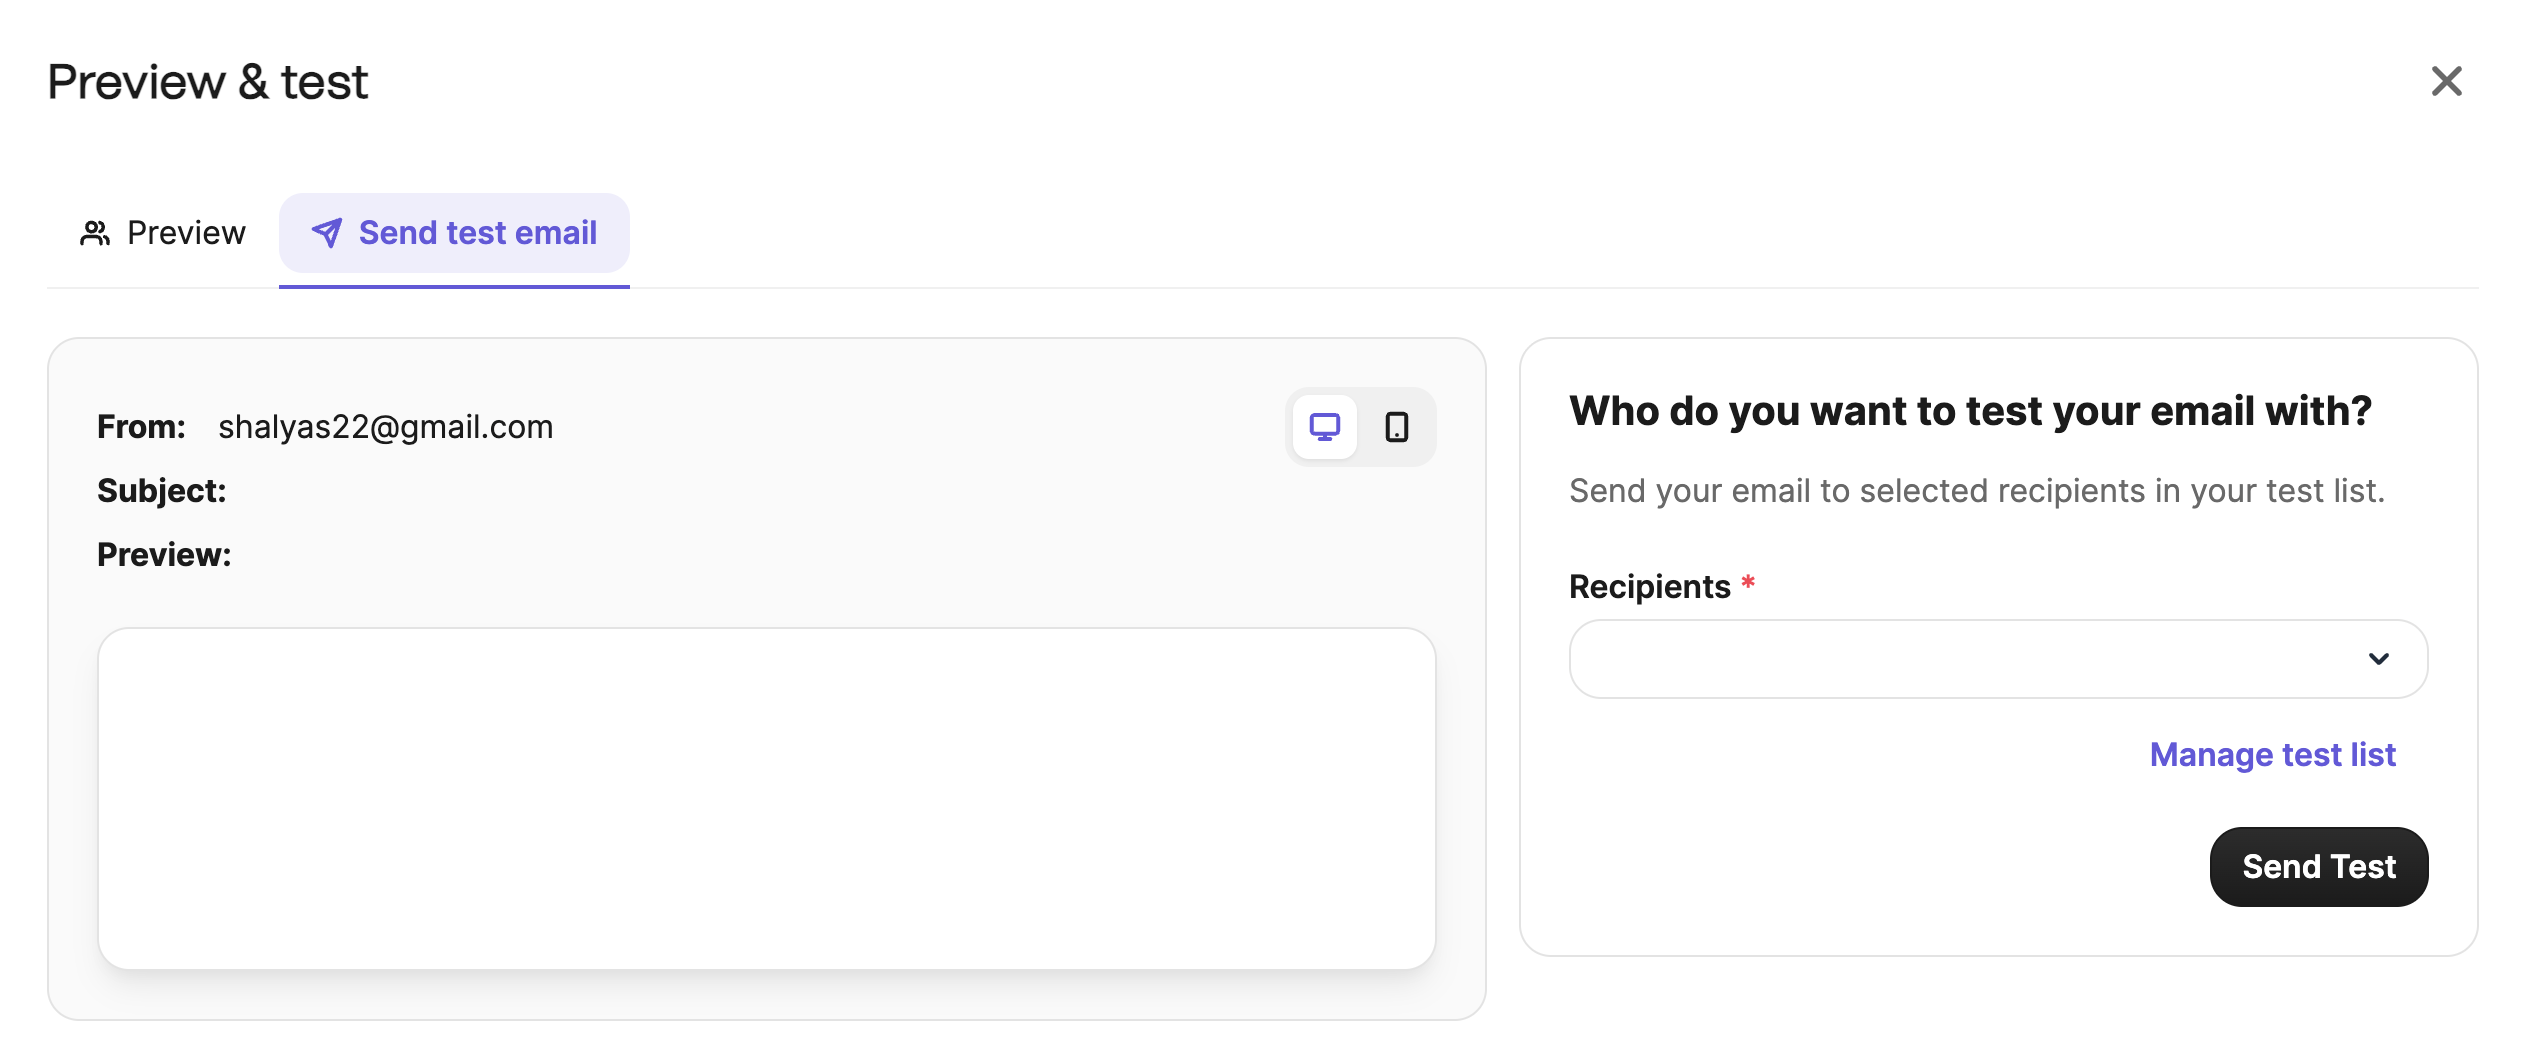Click the Preview & test title
The image size is (2530, 1048).
click(208, 82)
